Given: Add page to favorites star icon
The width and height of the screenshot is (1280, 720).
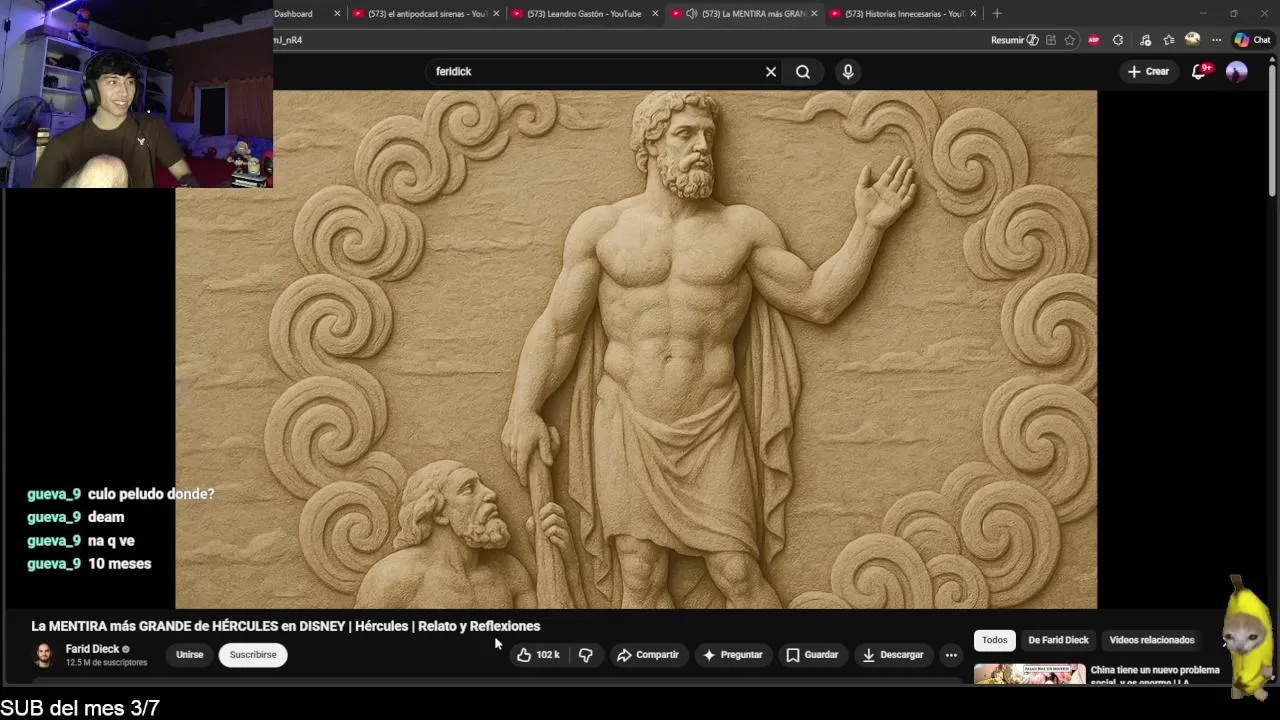Looking at the screenshot, I should pos(1070,40).
